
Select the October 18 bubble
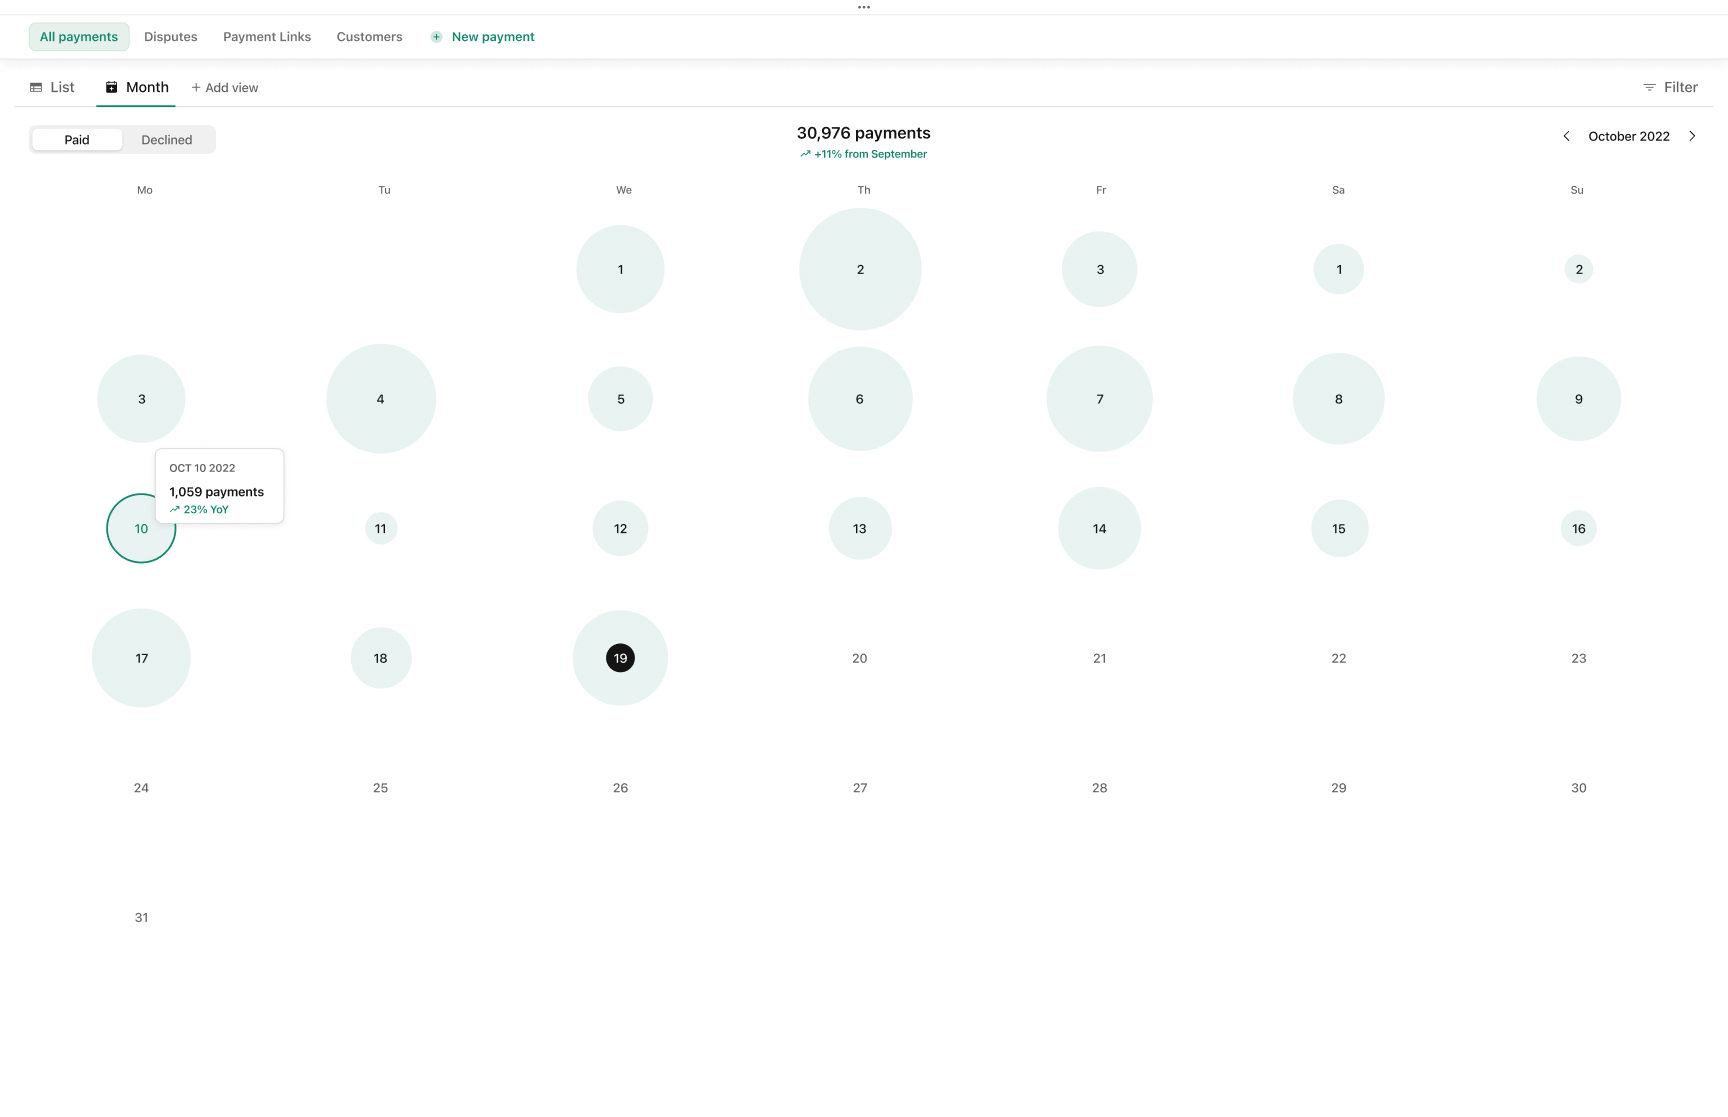tap(381, 658)
